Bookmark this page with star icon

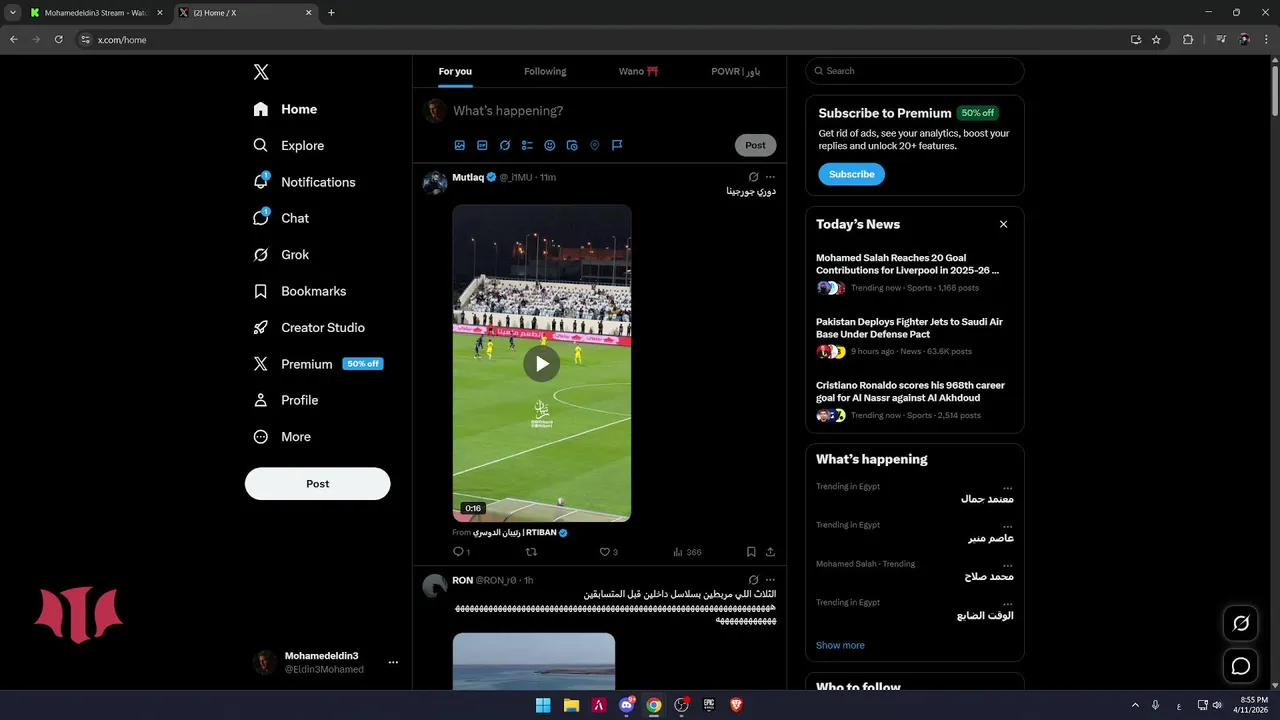[1156, 39]
